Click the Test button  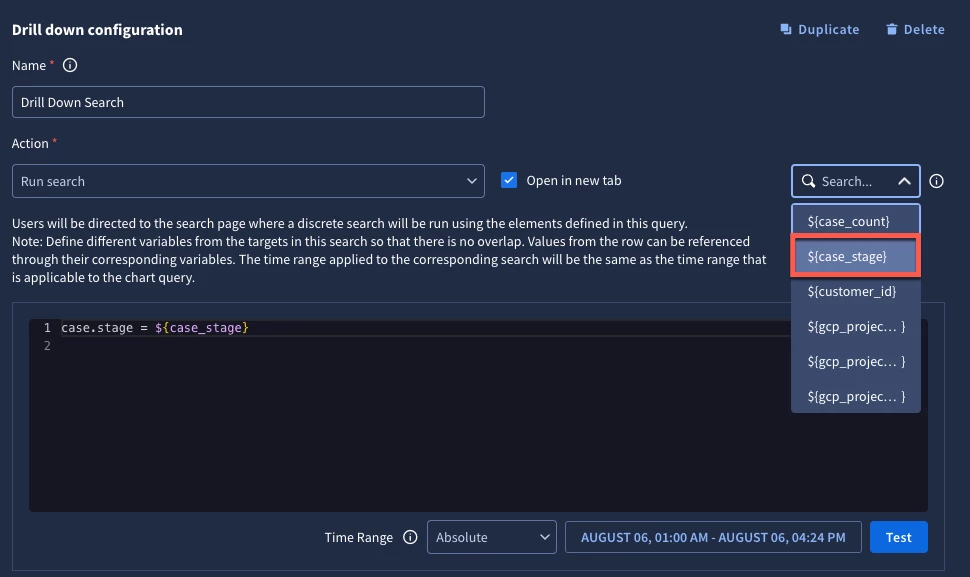[898, 537]
